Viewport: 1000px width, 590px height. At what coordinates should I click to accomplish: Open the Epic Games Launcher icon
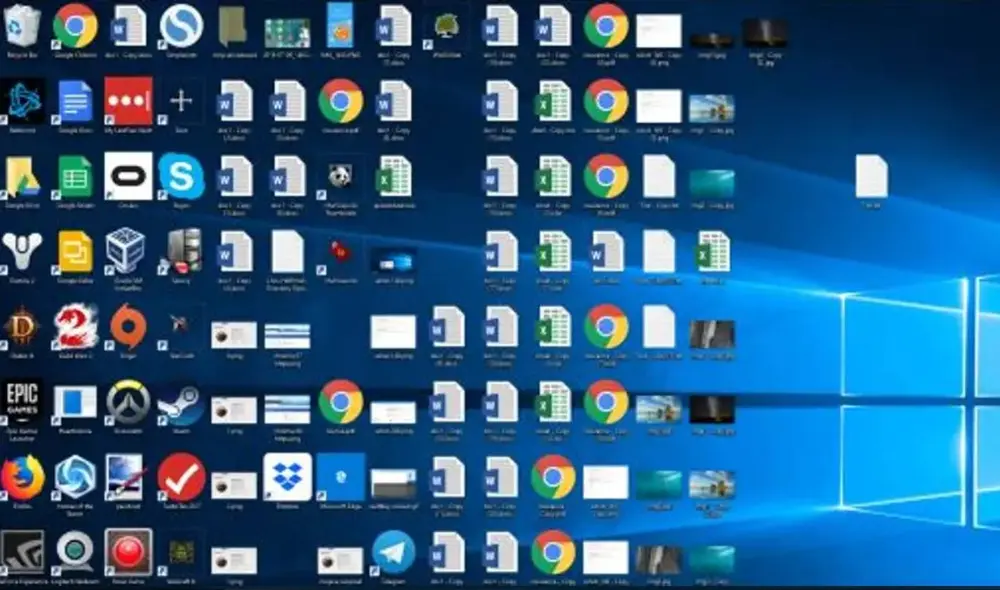click(x=22, y=401)
